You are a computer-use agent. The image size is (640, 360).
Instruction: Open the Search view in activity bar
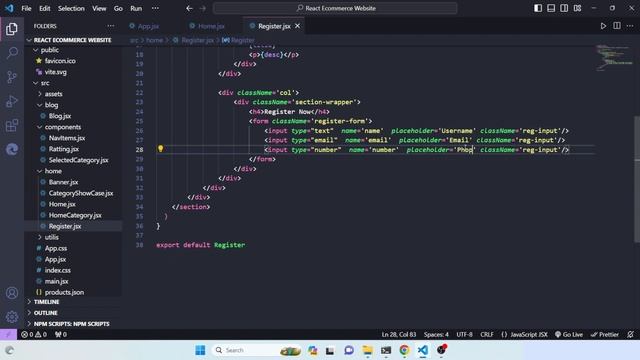tap(12, 53)
